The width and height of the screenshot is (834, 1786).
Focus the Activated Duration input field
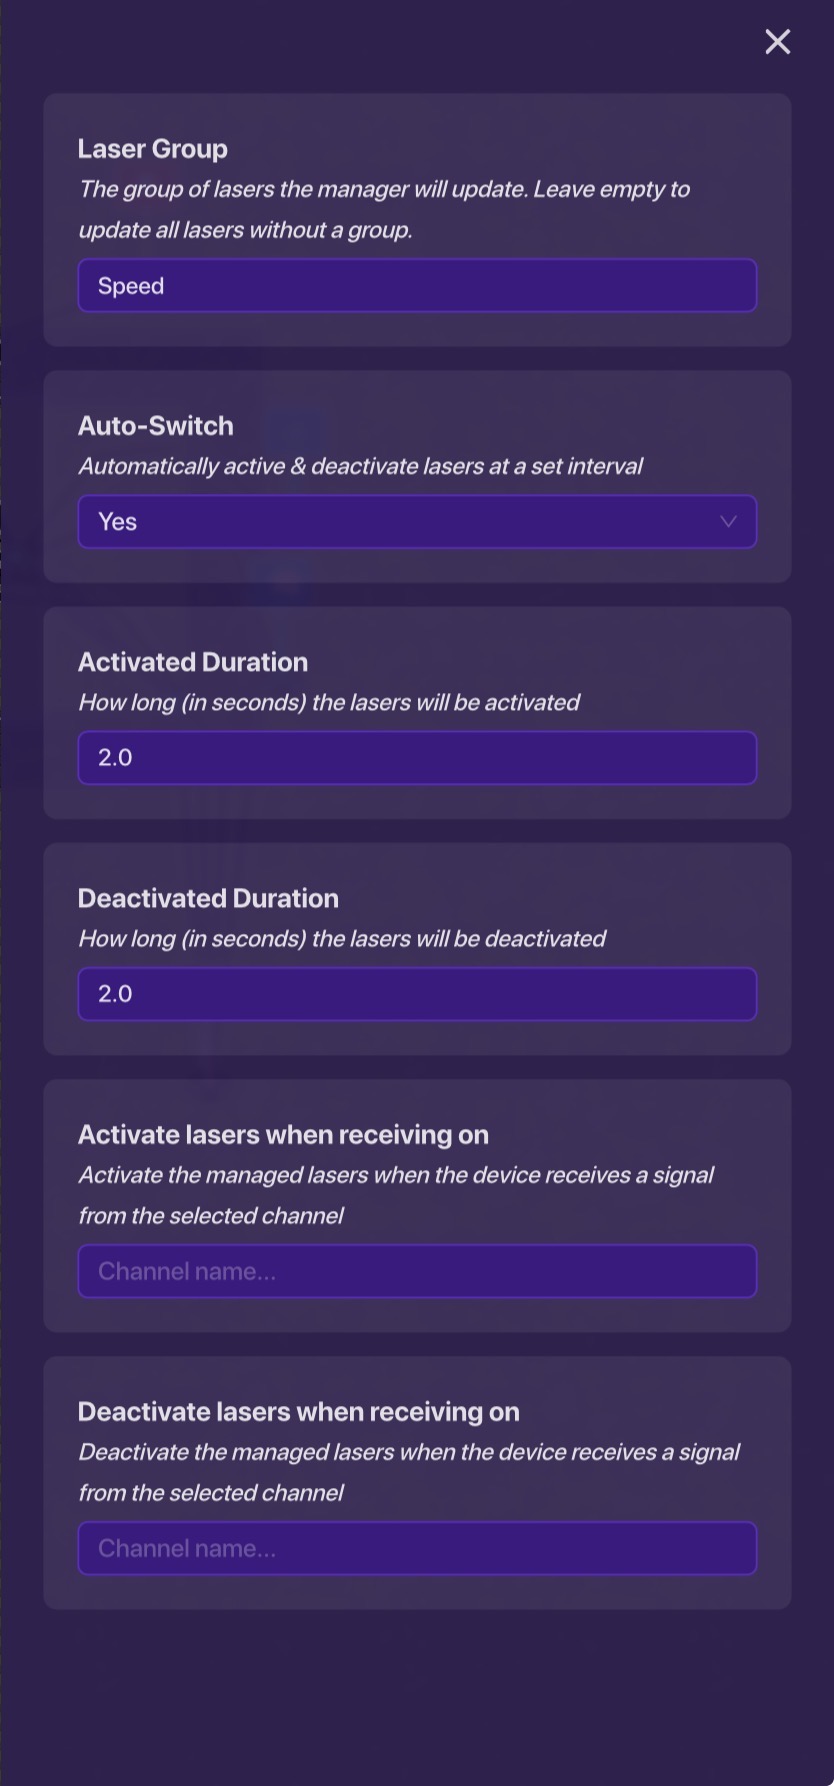pos(417,758)
